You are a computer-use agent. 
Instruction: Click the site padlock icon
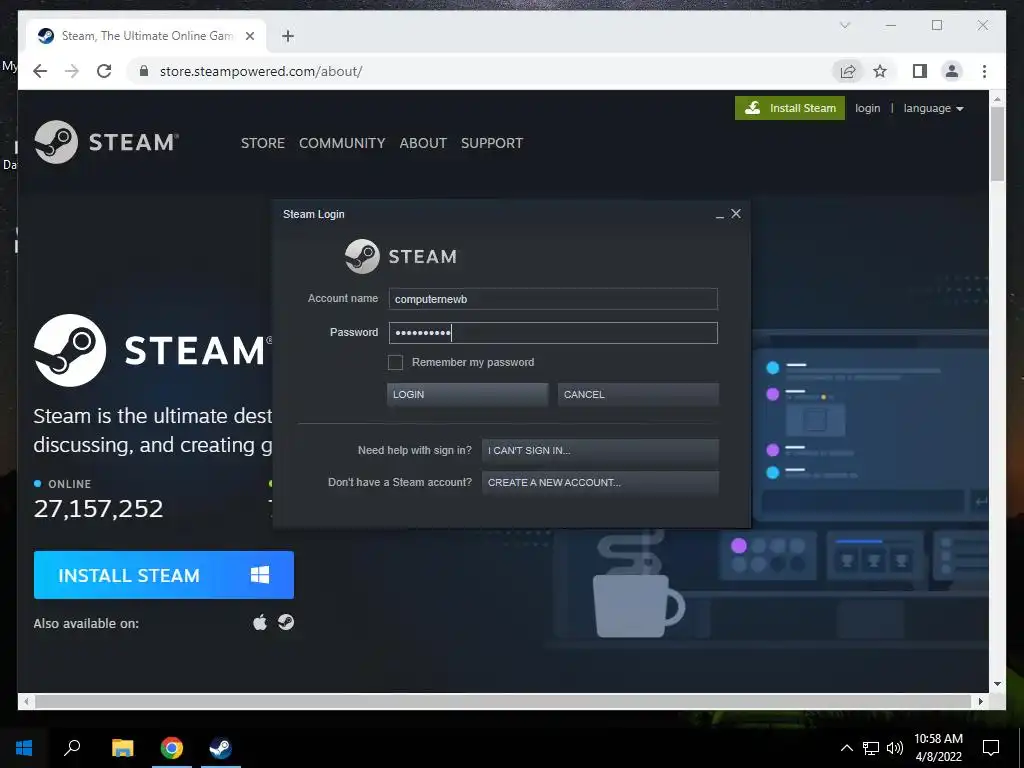coord(144,71)
